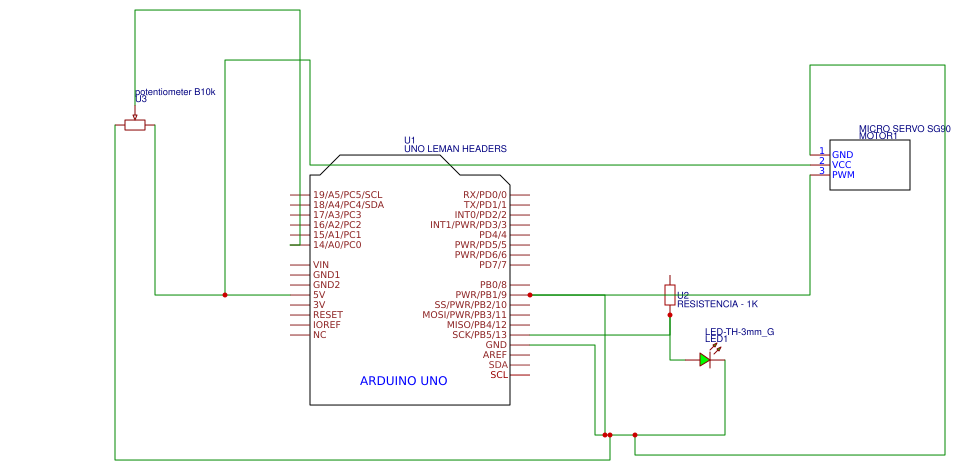The width and height of the screenshot is (962, 470).
Task: Click the wire junction dot at PB1/9
Action: click(x=529, y=295)
